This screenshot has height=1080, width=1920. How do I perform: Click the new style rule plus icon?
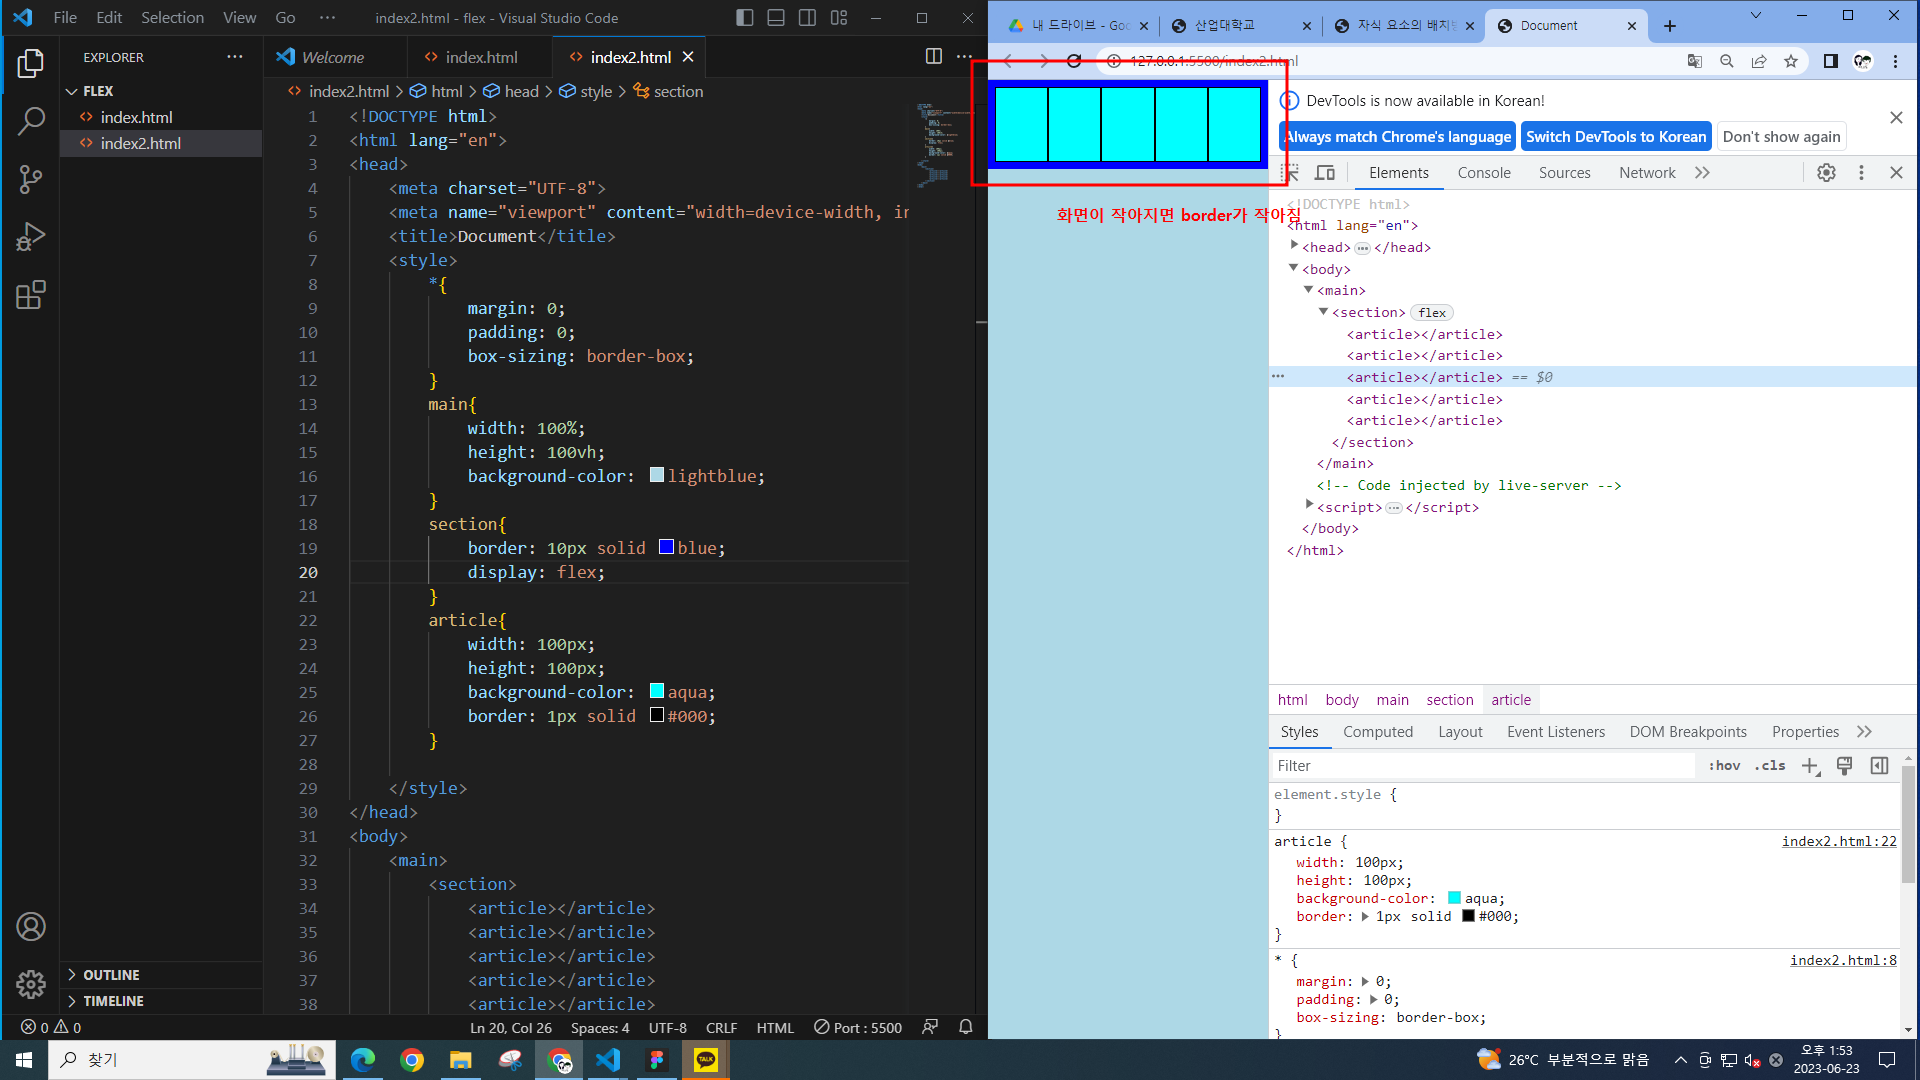(1810, 766)
